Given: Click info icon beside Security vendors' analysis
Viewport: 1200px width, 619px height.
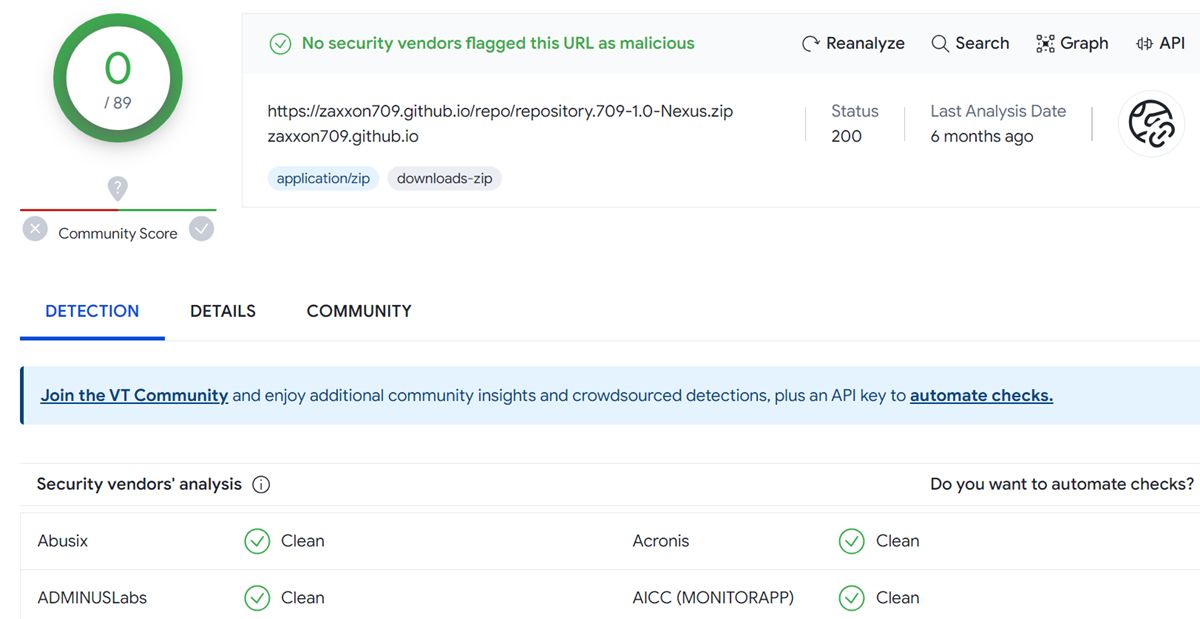Looking at the screenshot, I should click(x=261, y=485).
